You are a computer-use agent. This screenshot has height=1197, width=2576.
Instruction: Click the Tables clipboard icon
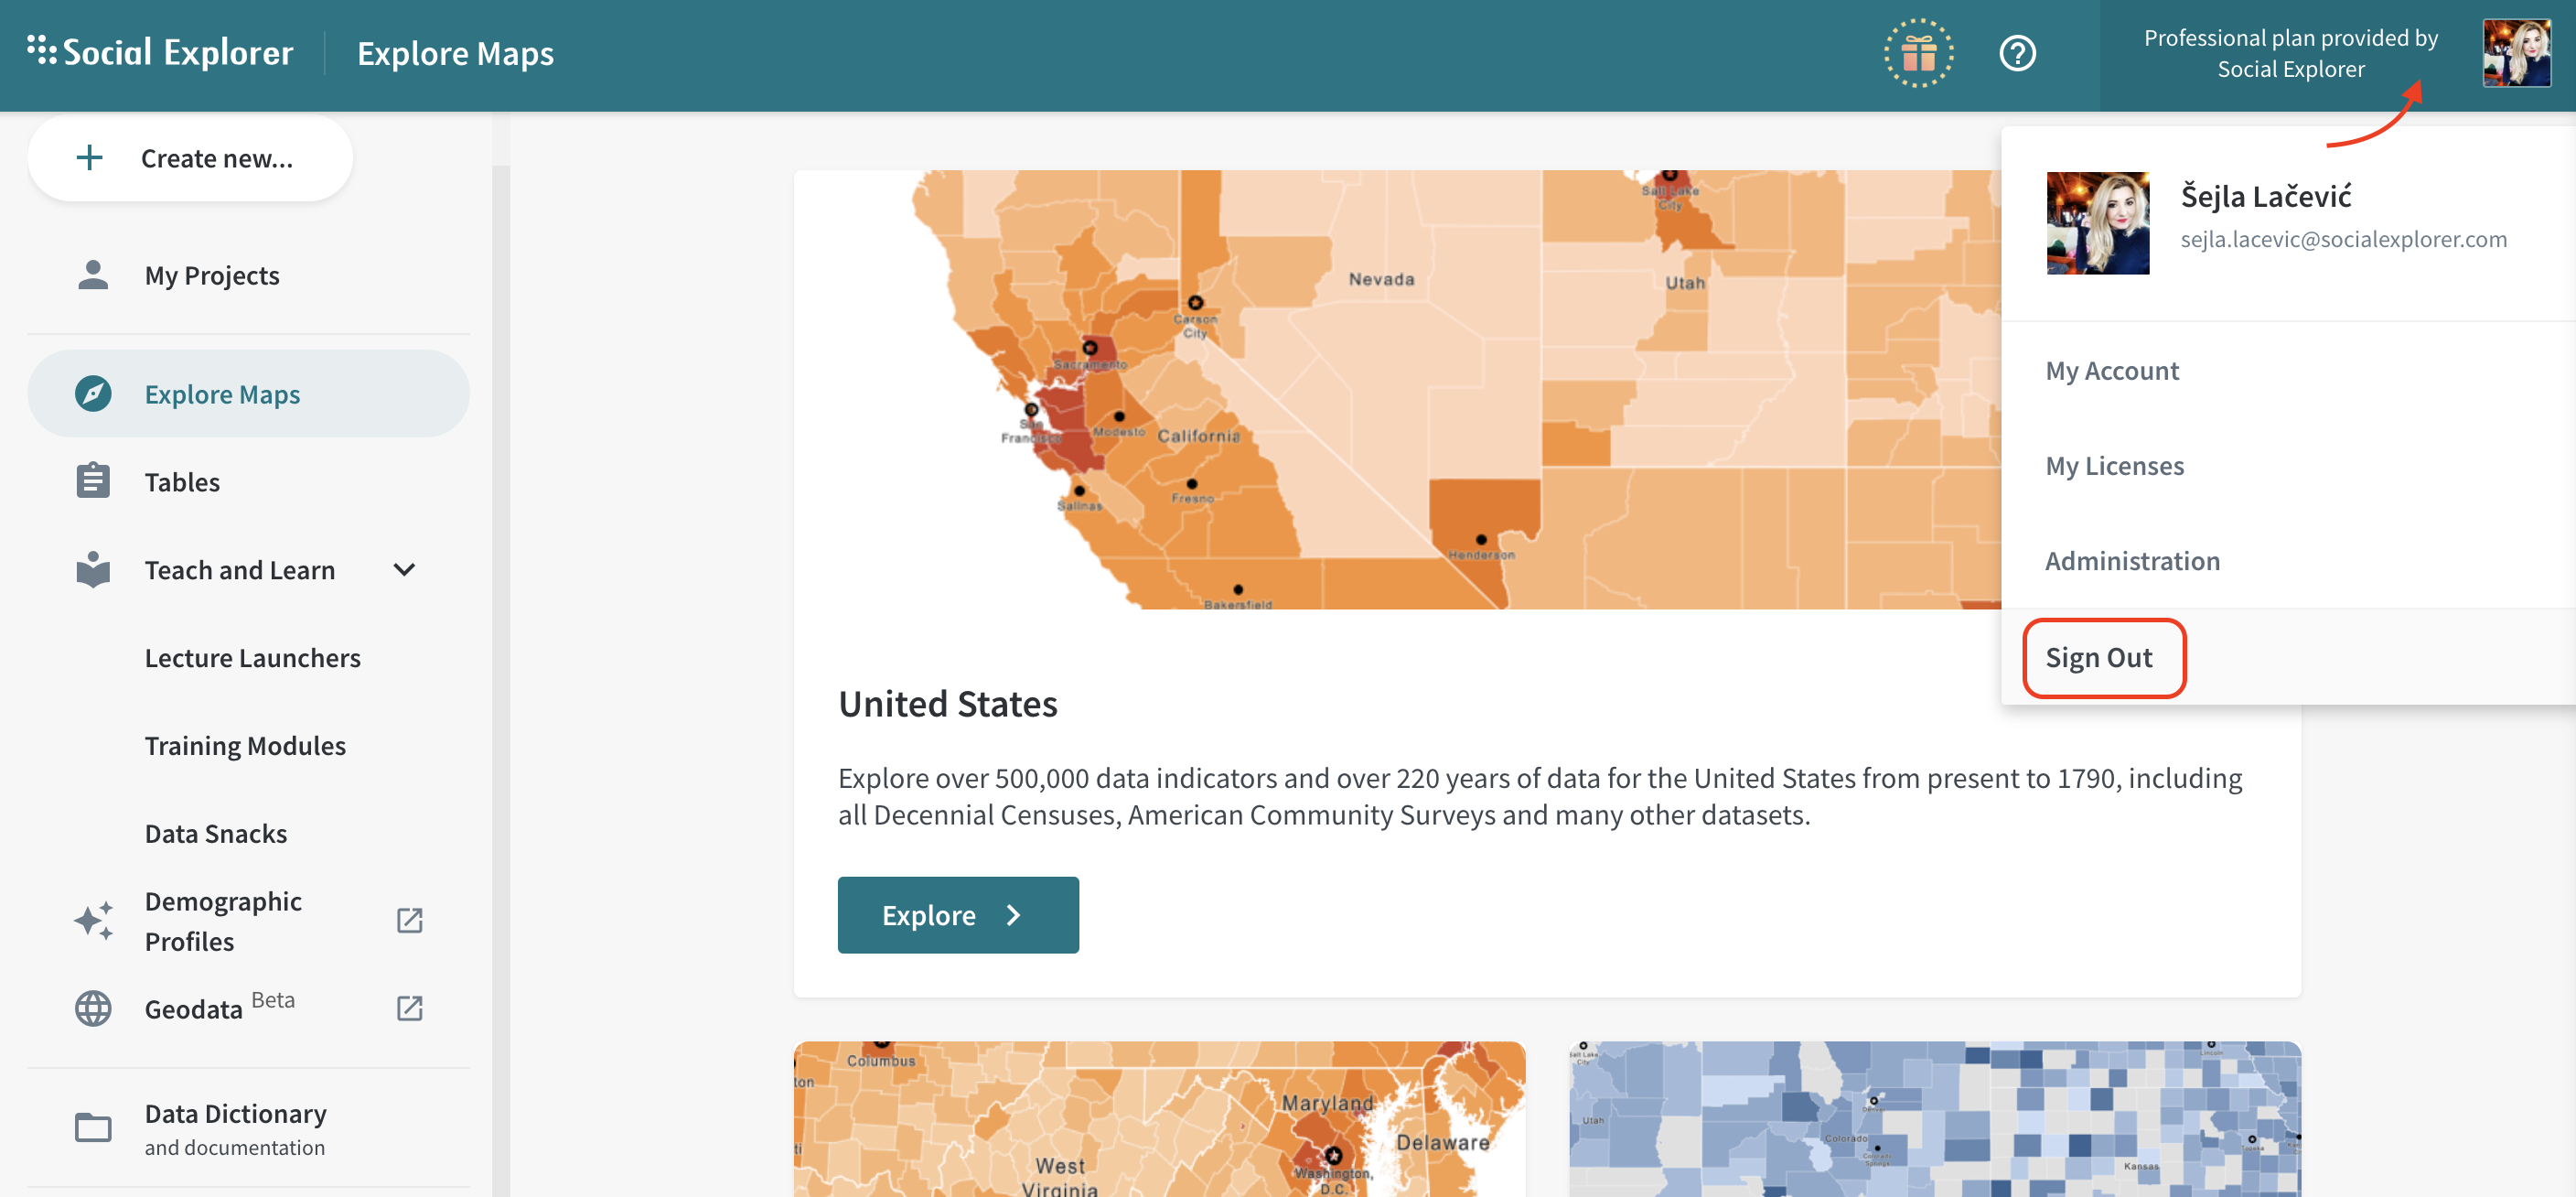click(93, 482)
